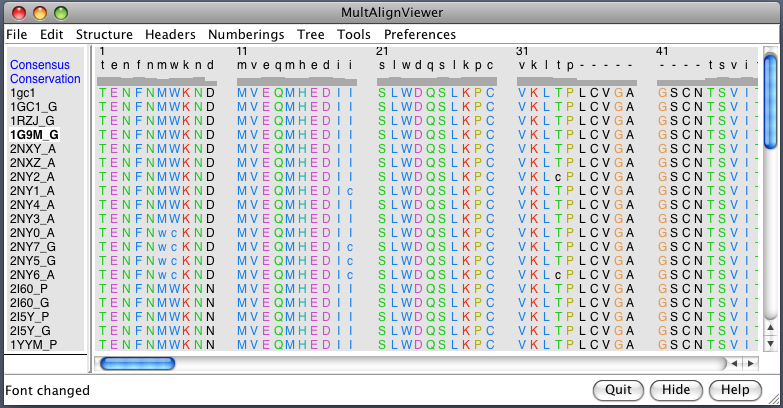Select sequence name 2NY4_A

(x=32, y=205)
